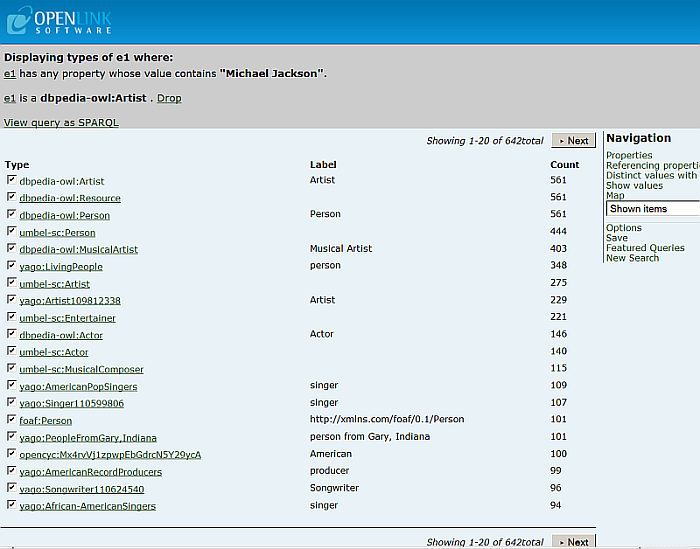This screenshot has height=549, width=700.
Task: Toggle the yago:LivingPeople checkbox
Action: 12,266
